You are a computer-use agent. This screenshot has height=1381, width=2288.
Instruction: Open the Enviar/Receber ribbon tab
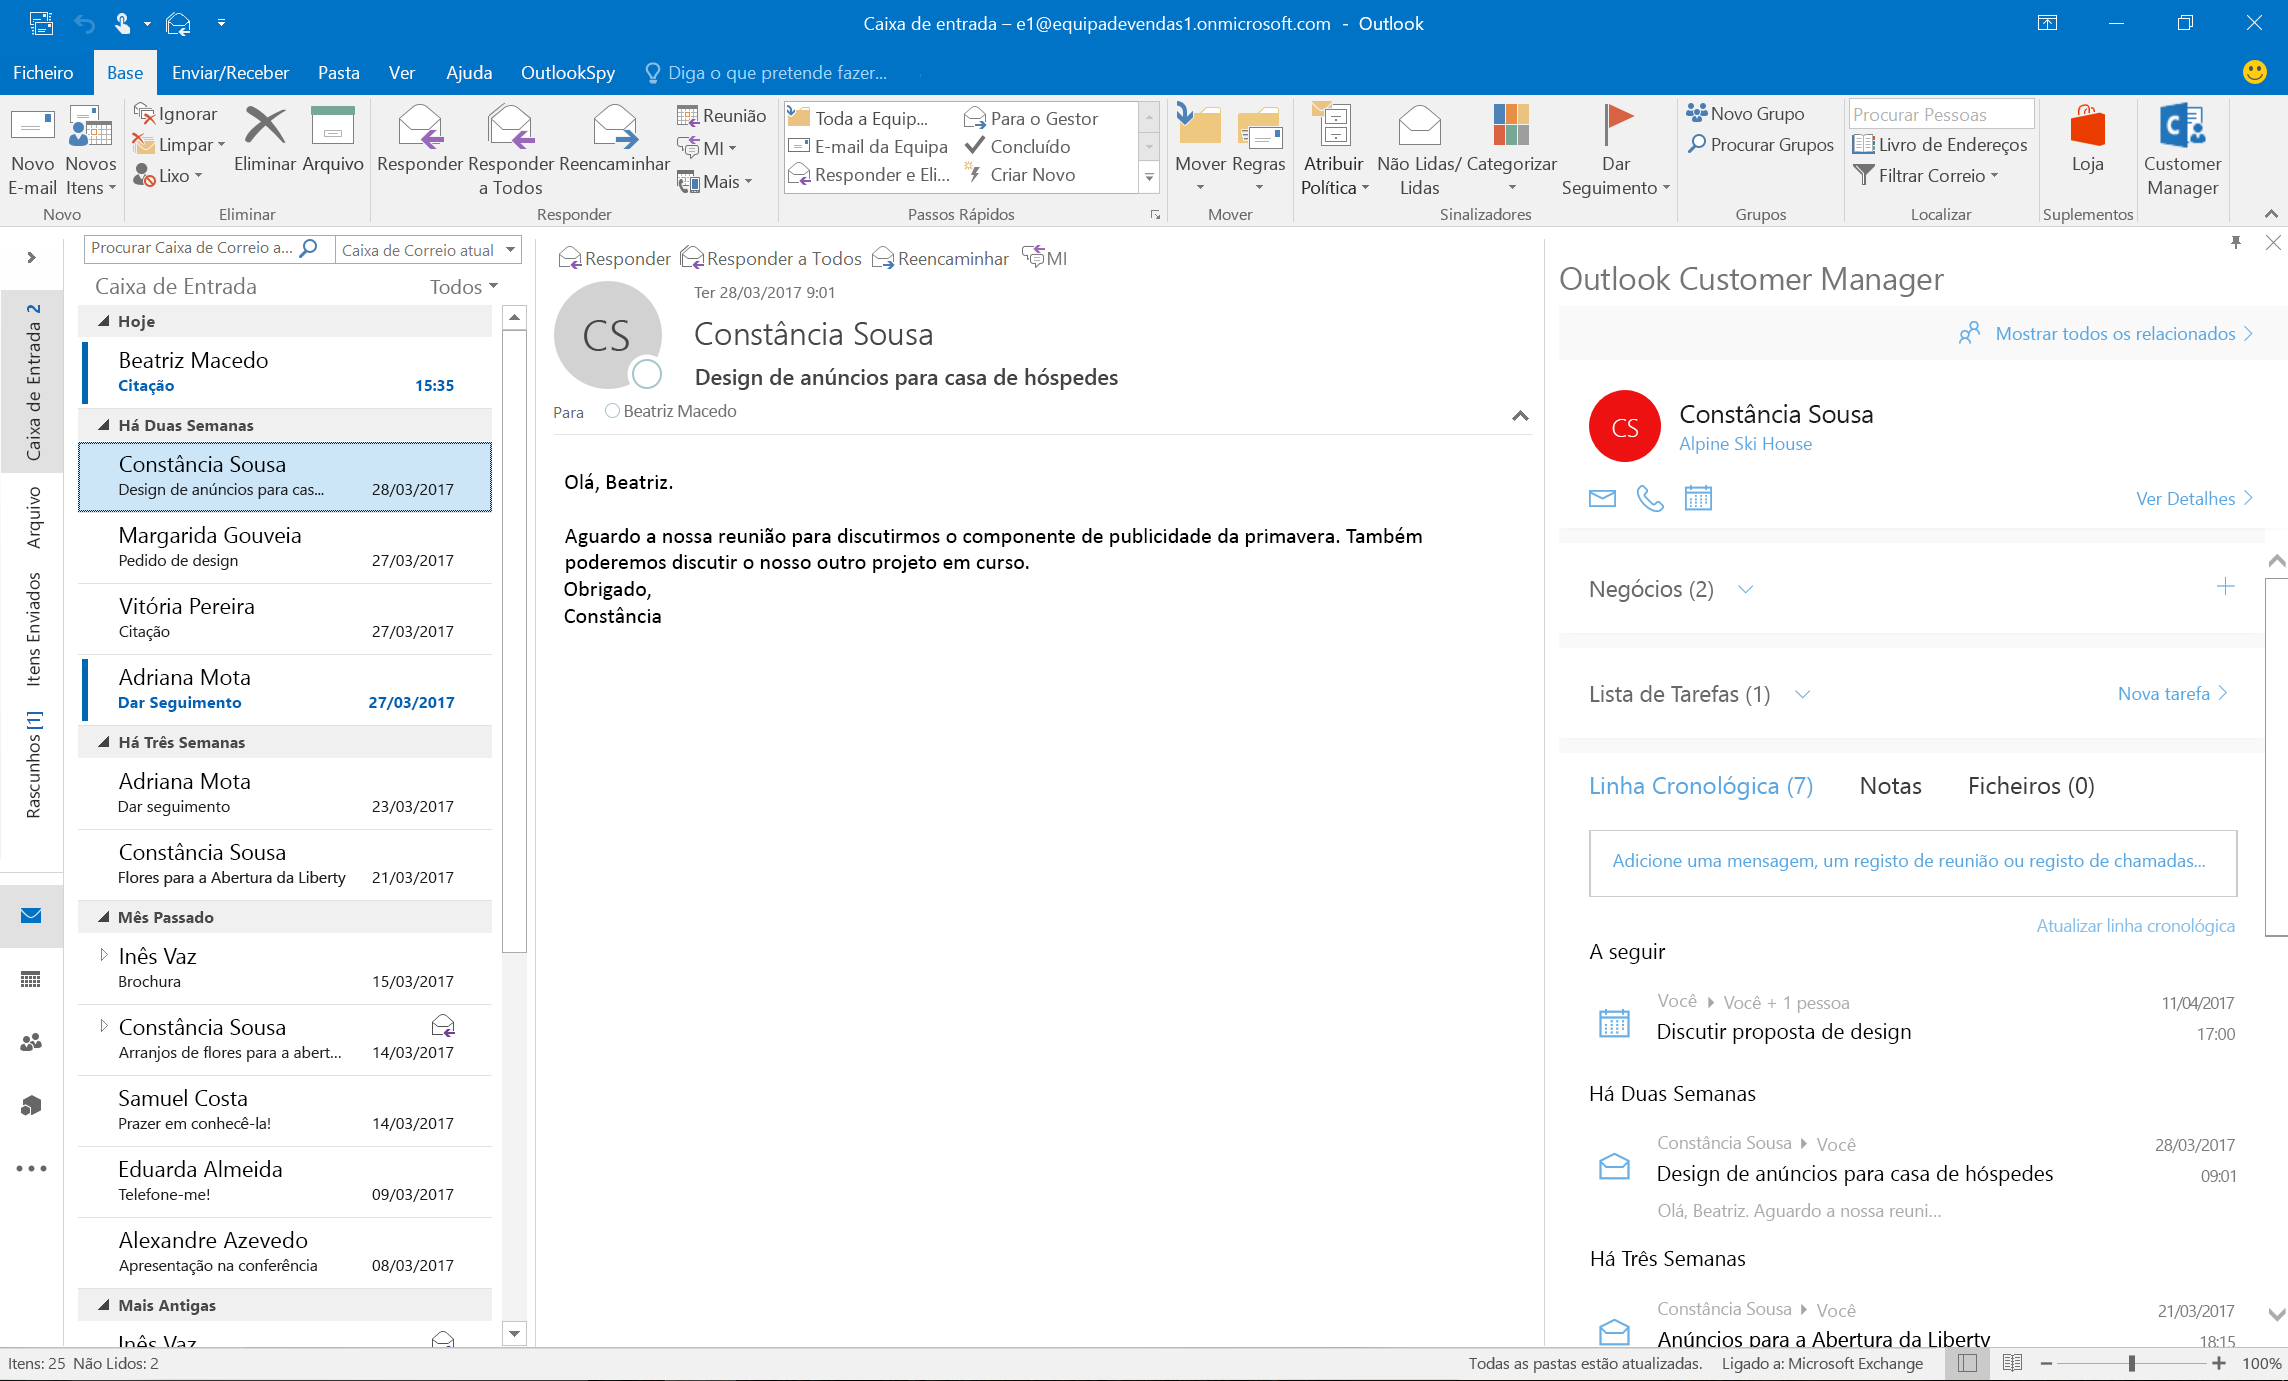coord(230,72)
